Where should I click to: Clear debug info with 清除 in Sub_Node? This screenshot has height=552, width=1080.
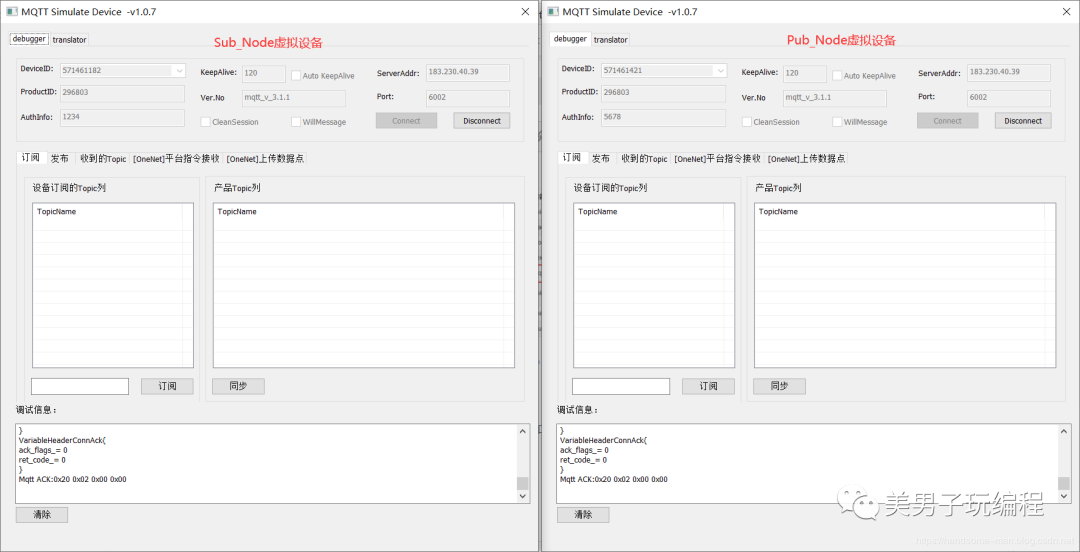pos(42,515)
